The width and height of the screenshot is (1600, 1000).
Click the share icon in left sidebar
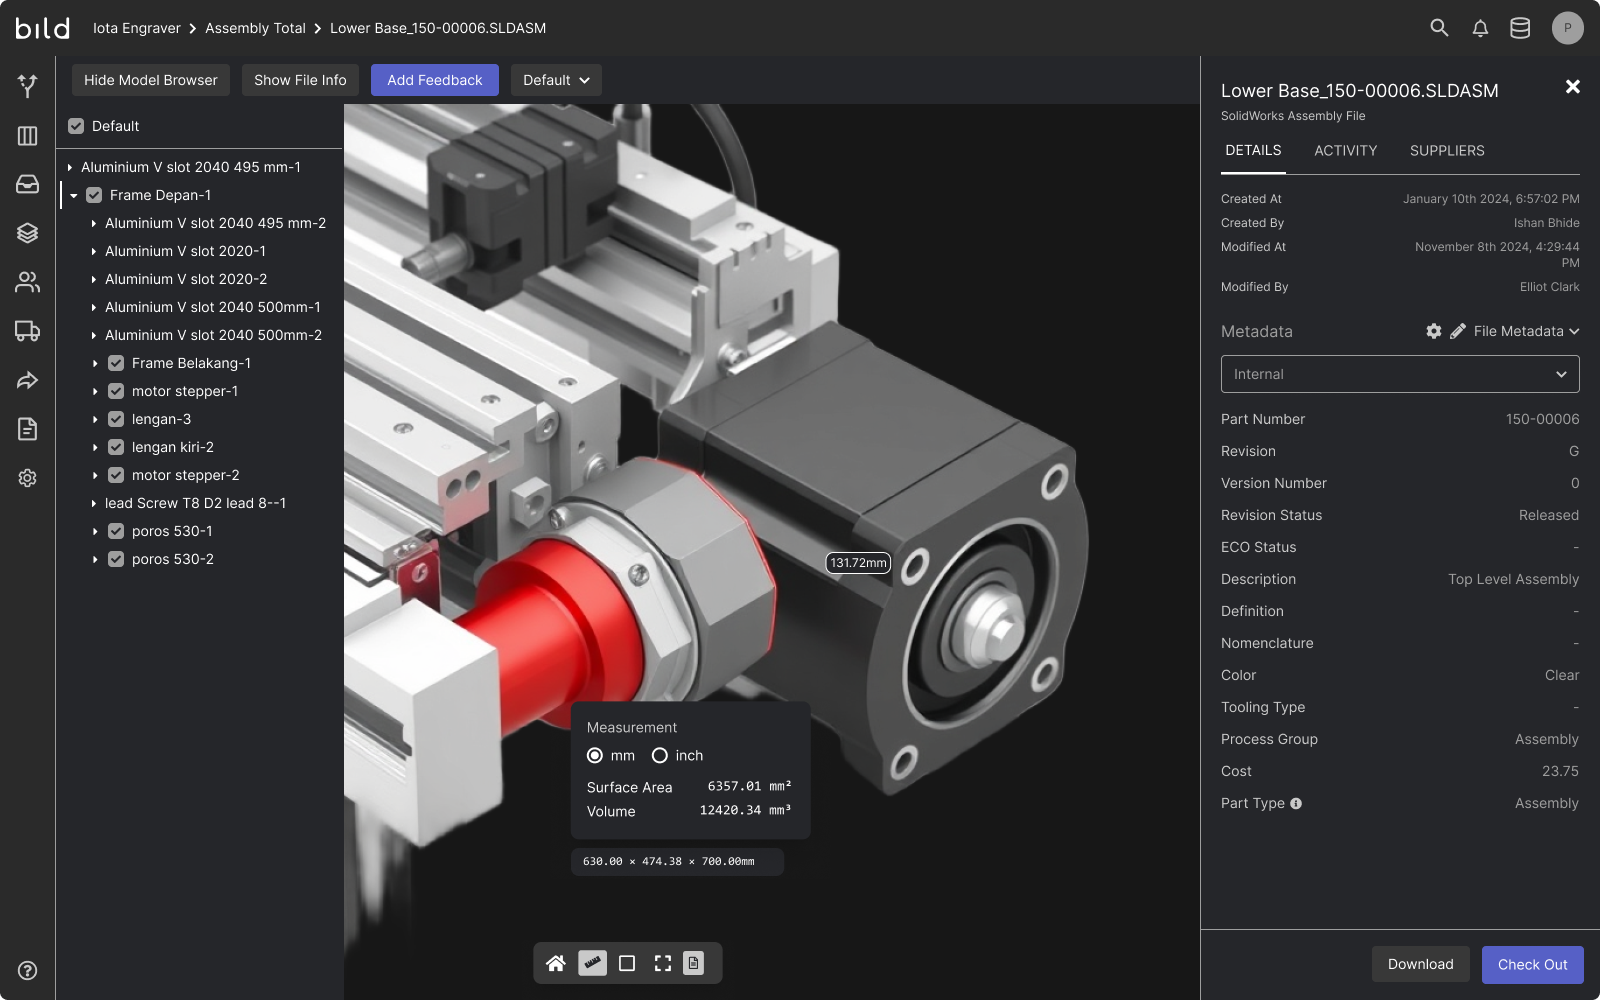pos(26,380)
